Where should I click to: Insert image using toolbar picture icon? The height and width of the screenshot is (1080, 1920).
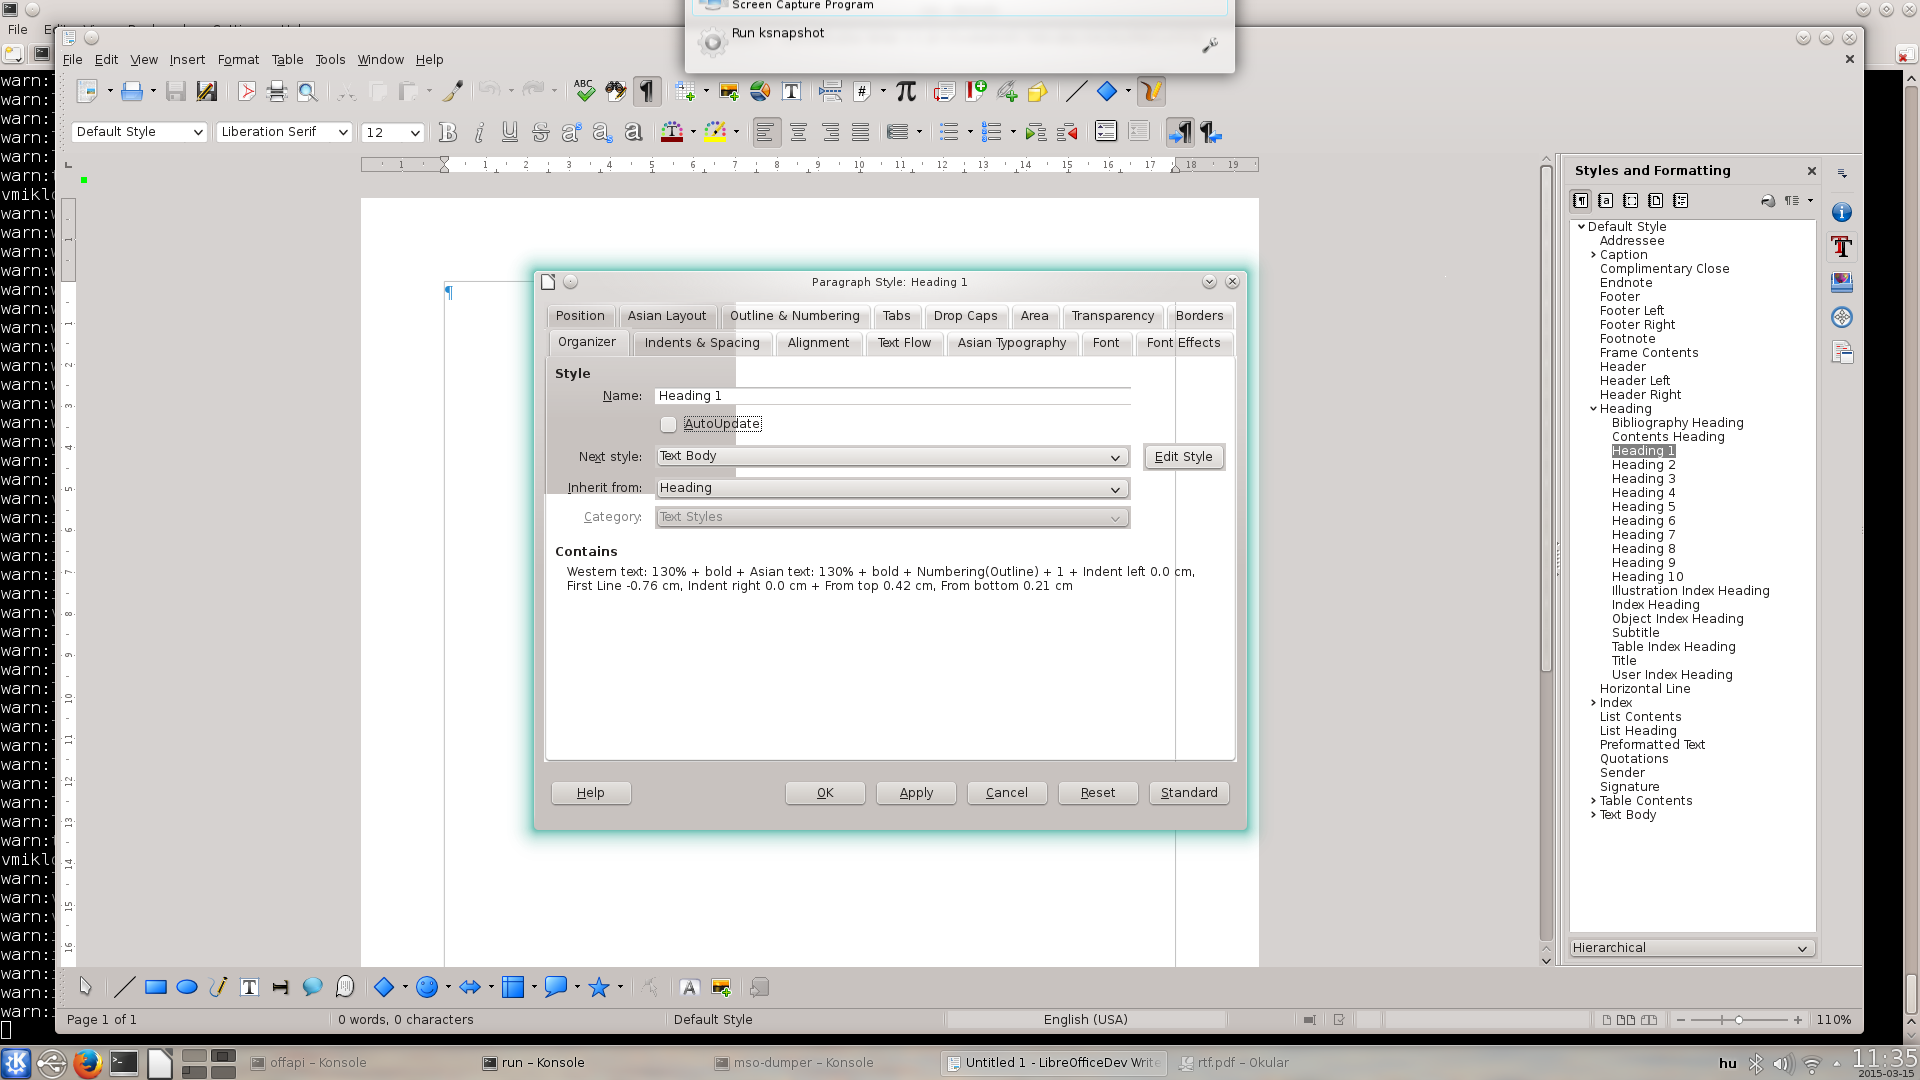pyautogui.click(x=729, y=92)
